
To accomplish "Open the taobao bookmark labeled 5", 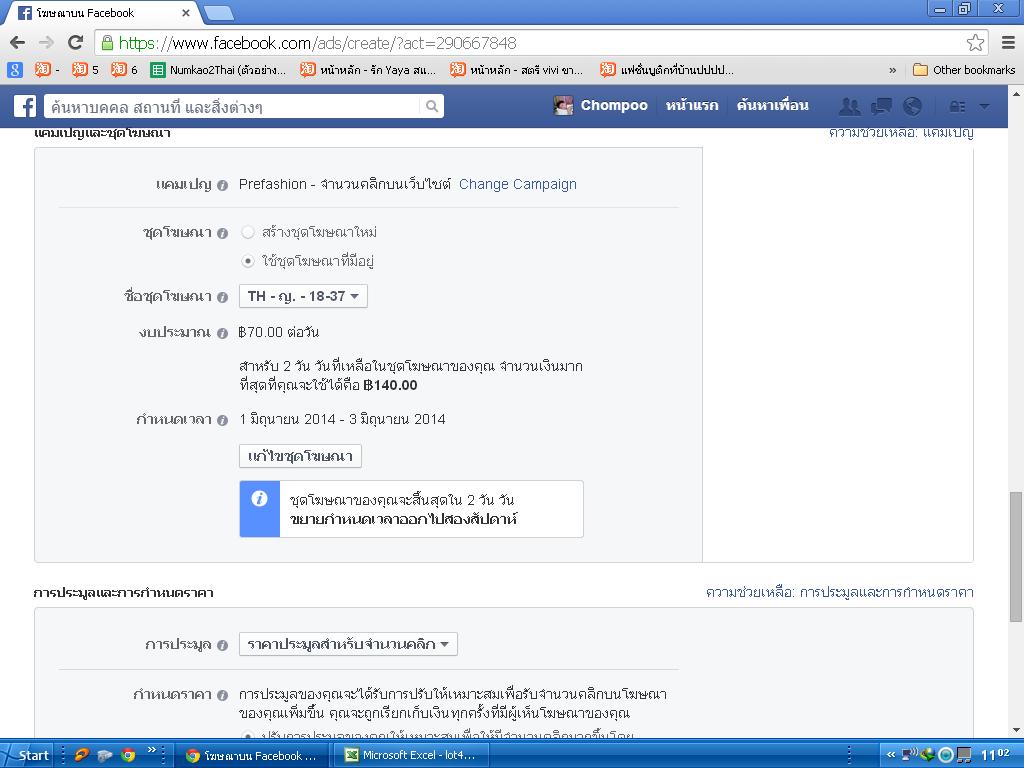I will pyautogui.click(x=85, y=70).
